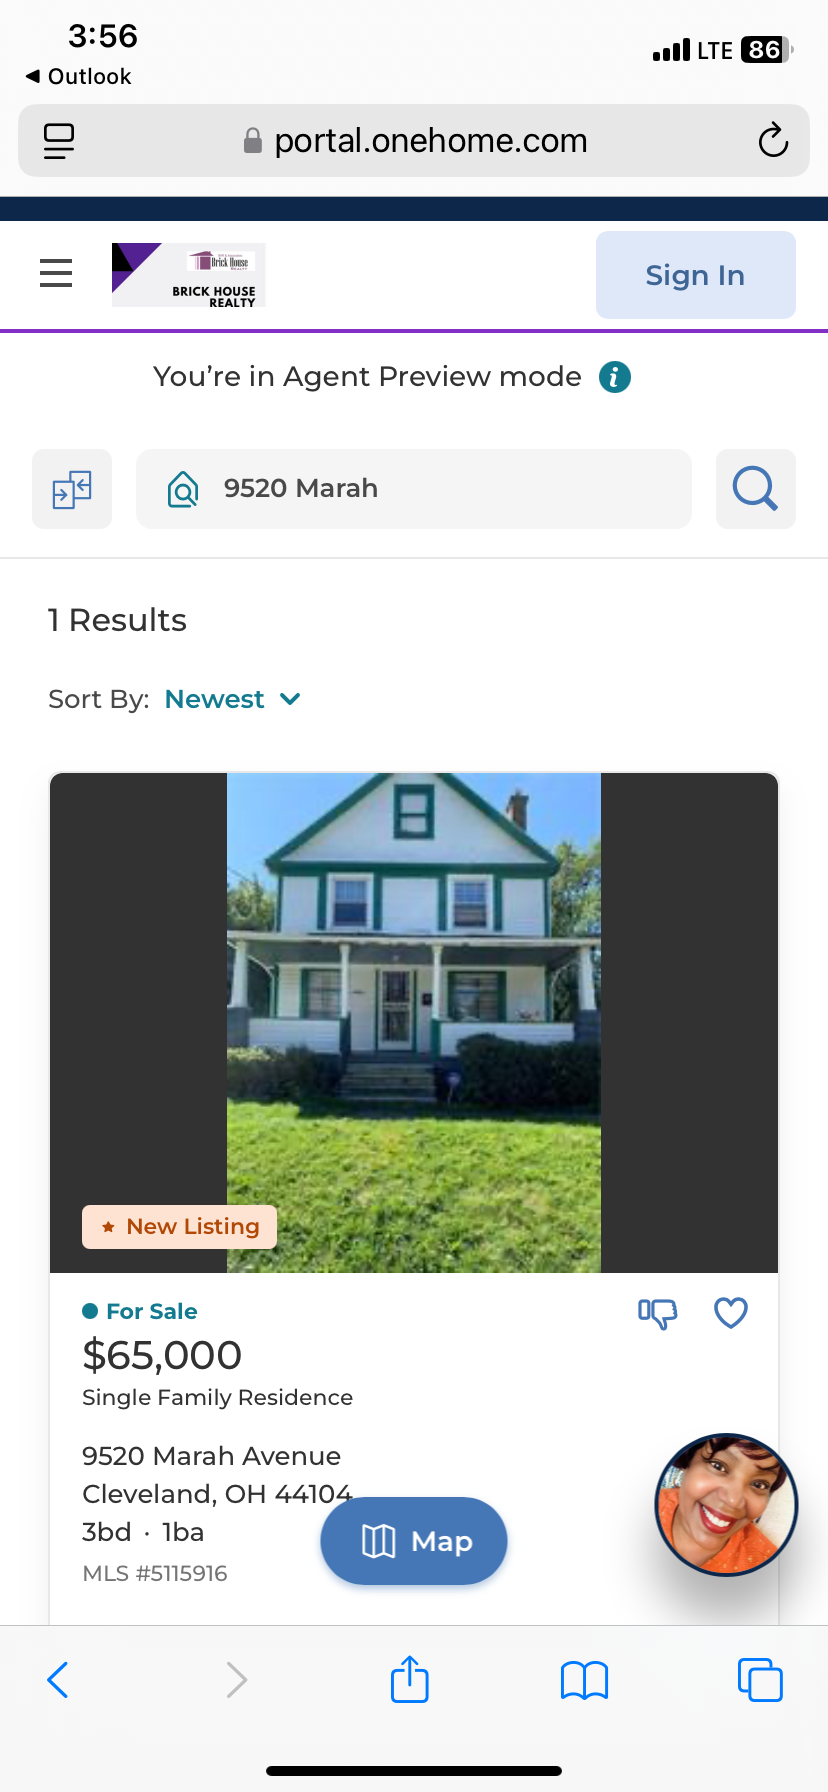Open the agent profile photo bubble

point(725,1504)
